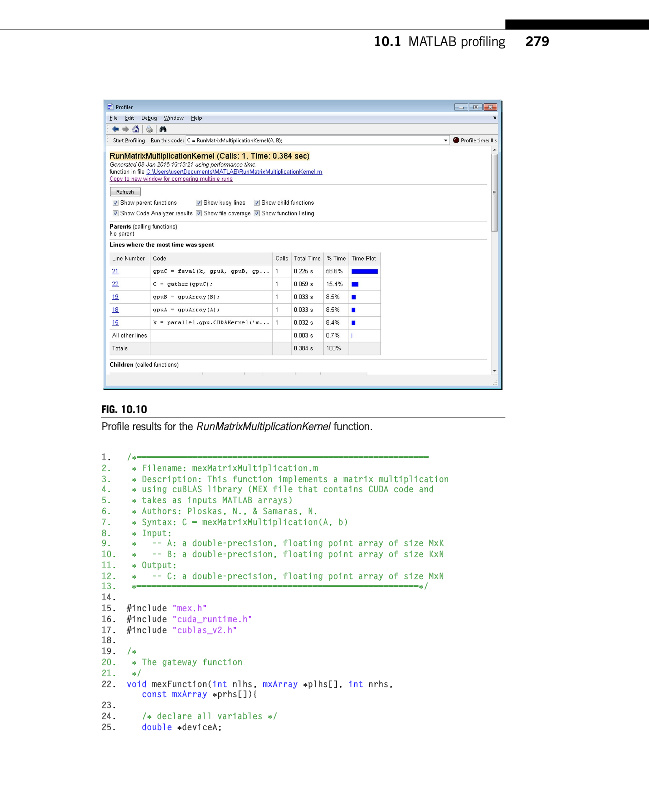Click the Back arrow in Profiler toolbar
This screenshot has width=649, height=800.
[x=113, y=129]
